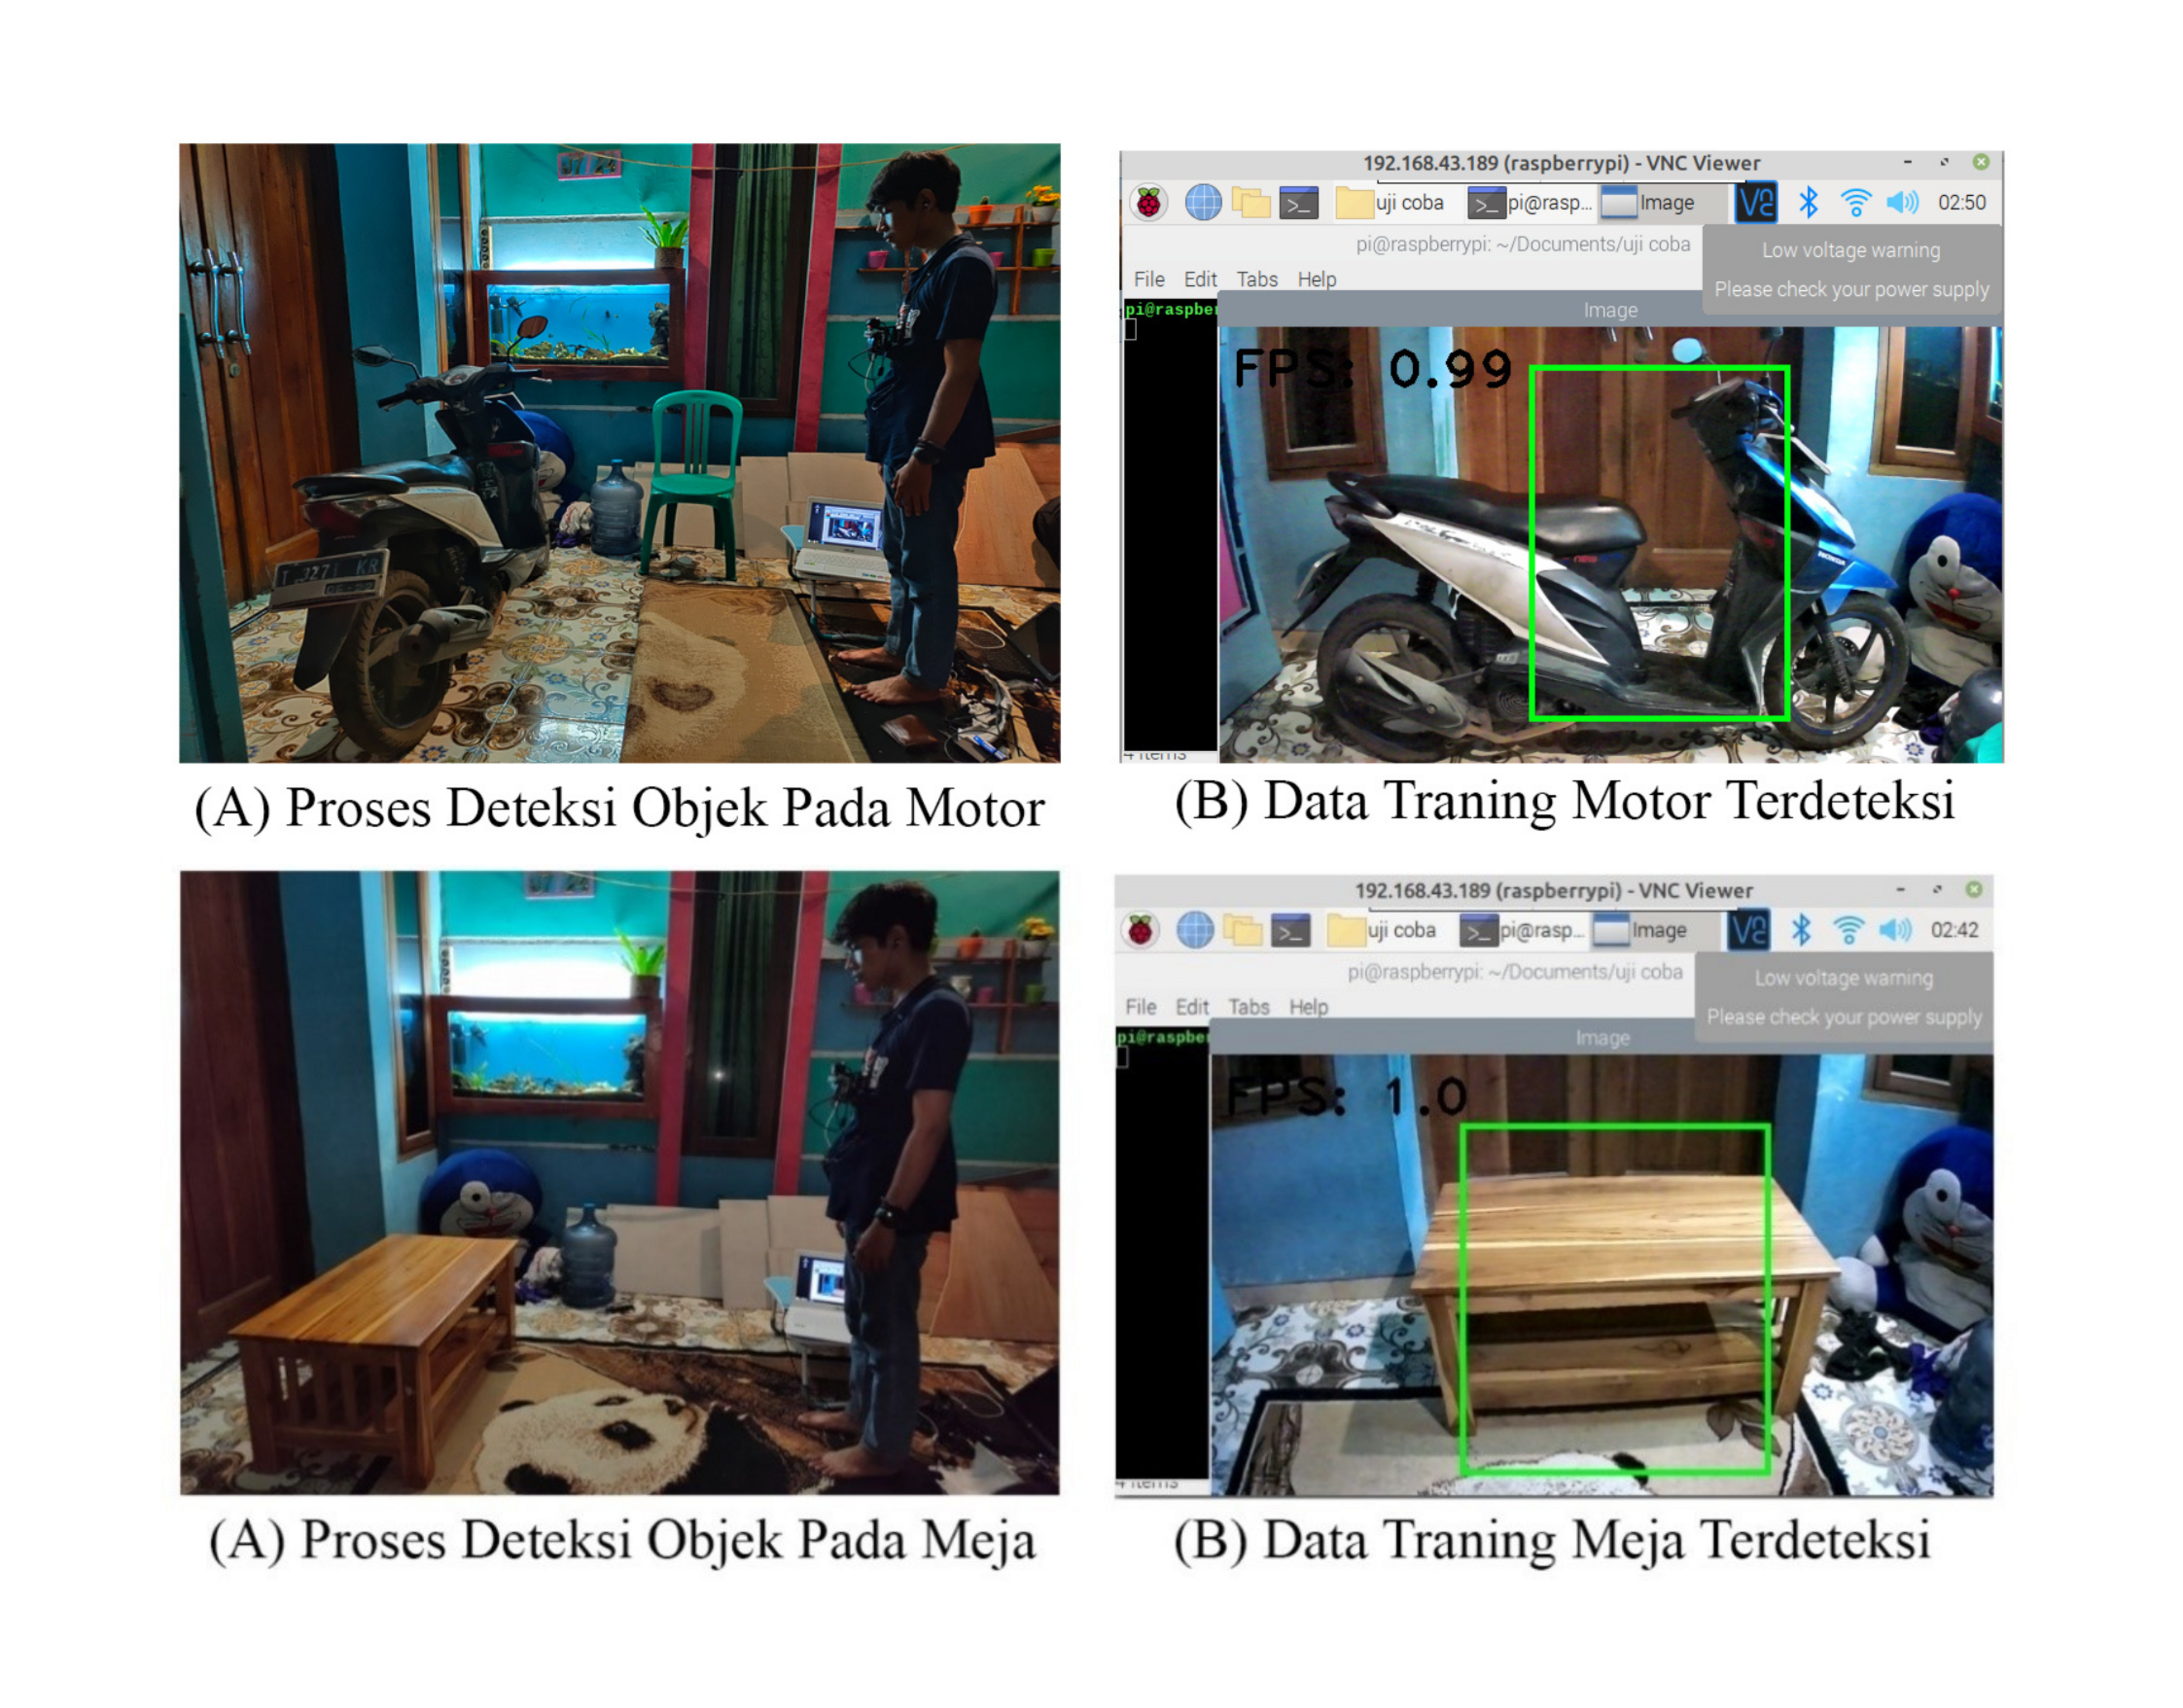The height and width of the screenshot is (1708, 2183).
Task: Open file manager icon in motorcycle VNC window
Action: click(1250, 203)
